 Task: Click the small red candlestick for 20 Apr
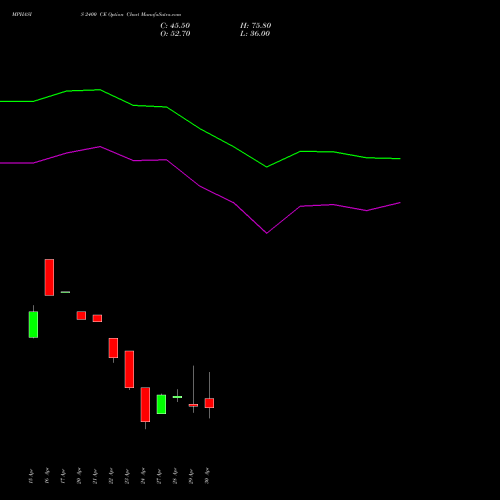81,315
